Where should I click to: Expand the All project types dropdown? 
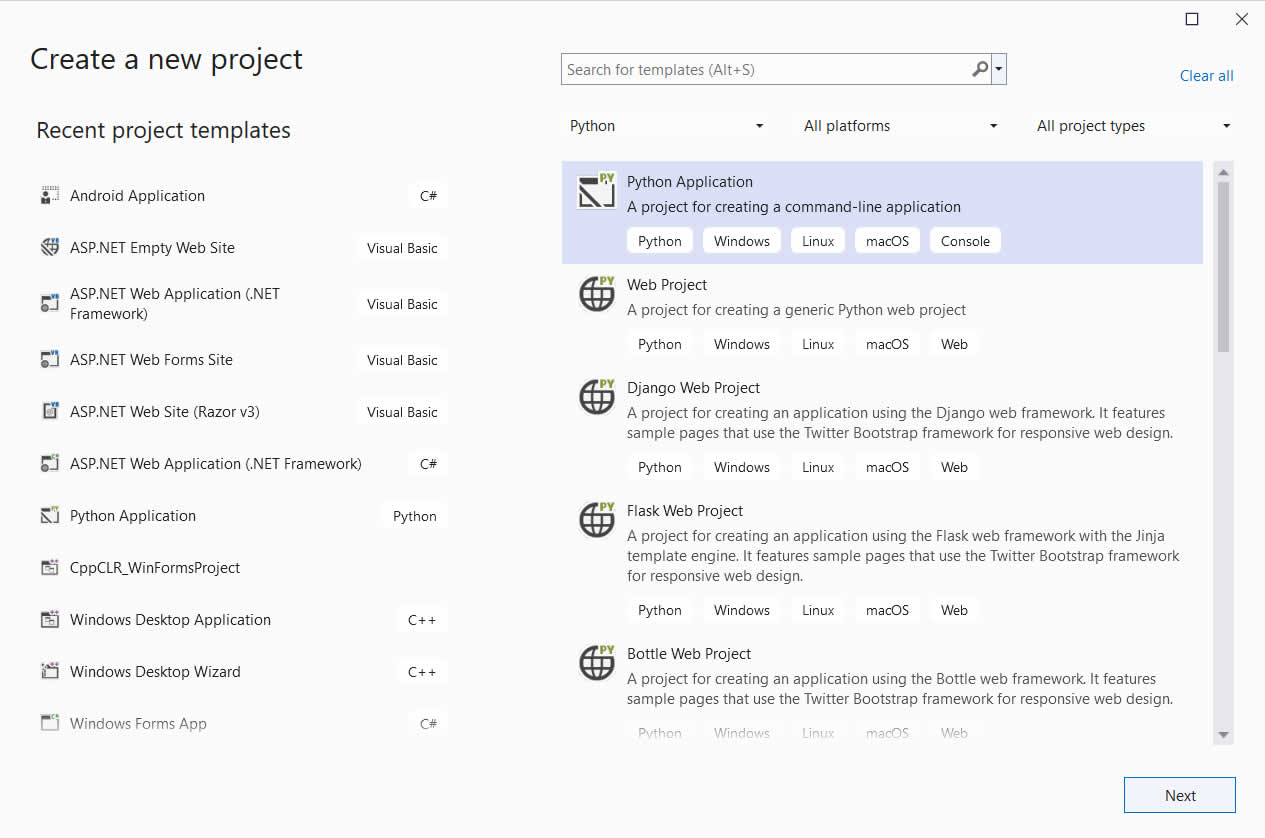click(x=1133, y=126)
